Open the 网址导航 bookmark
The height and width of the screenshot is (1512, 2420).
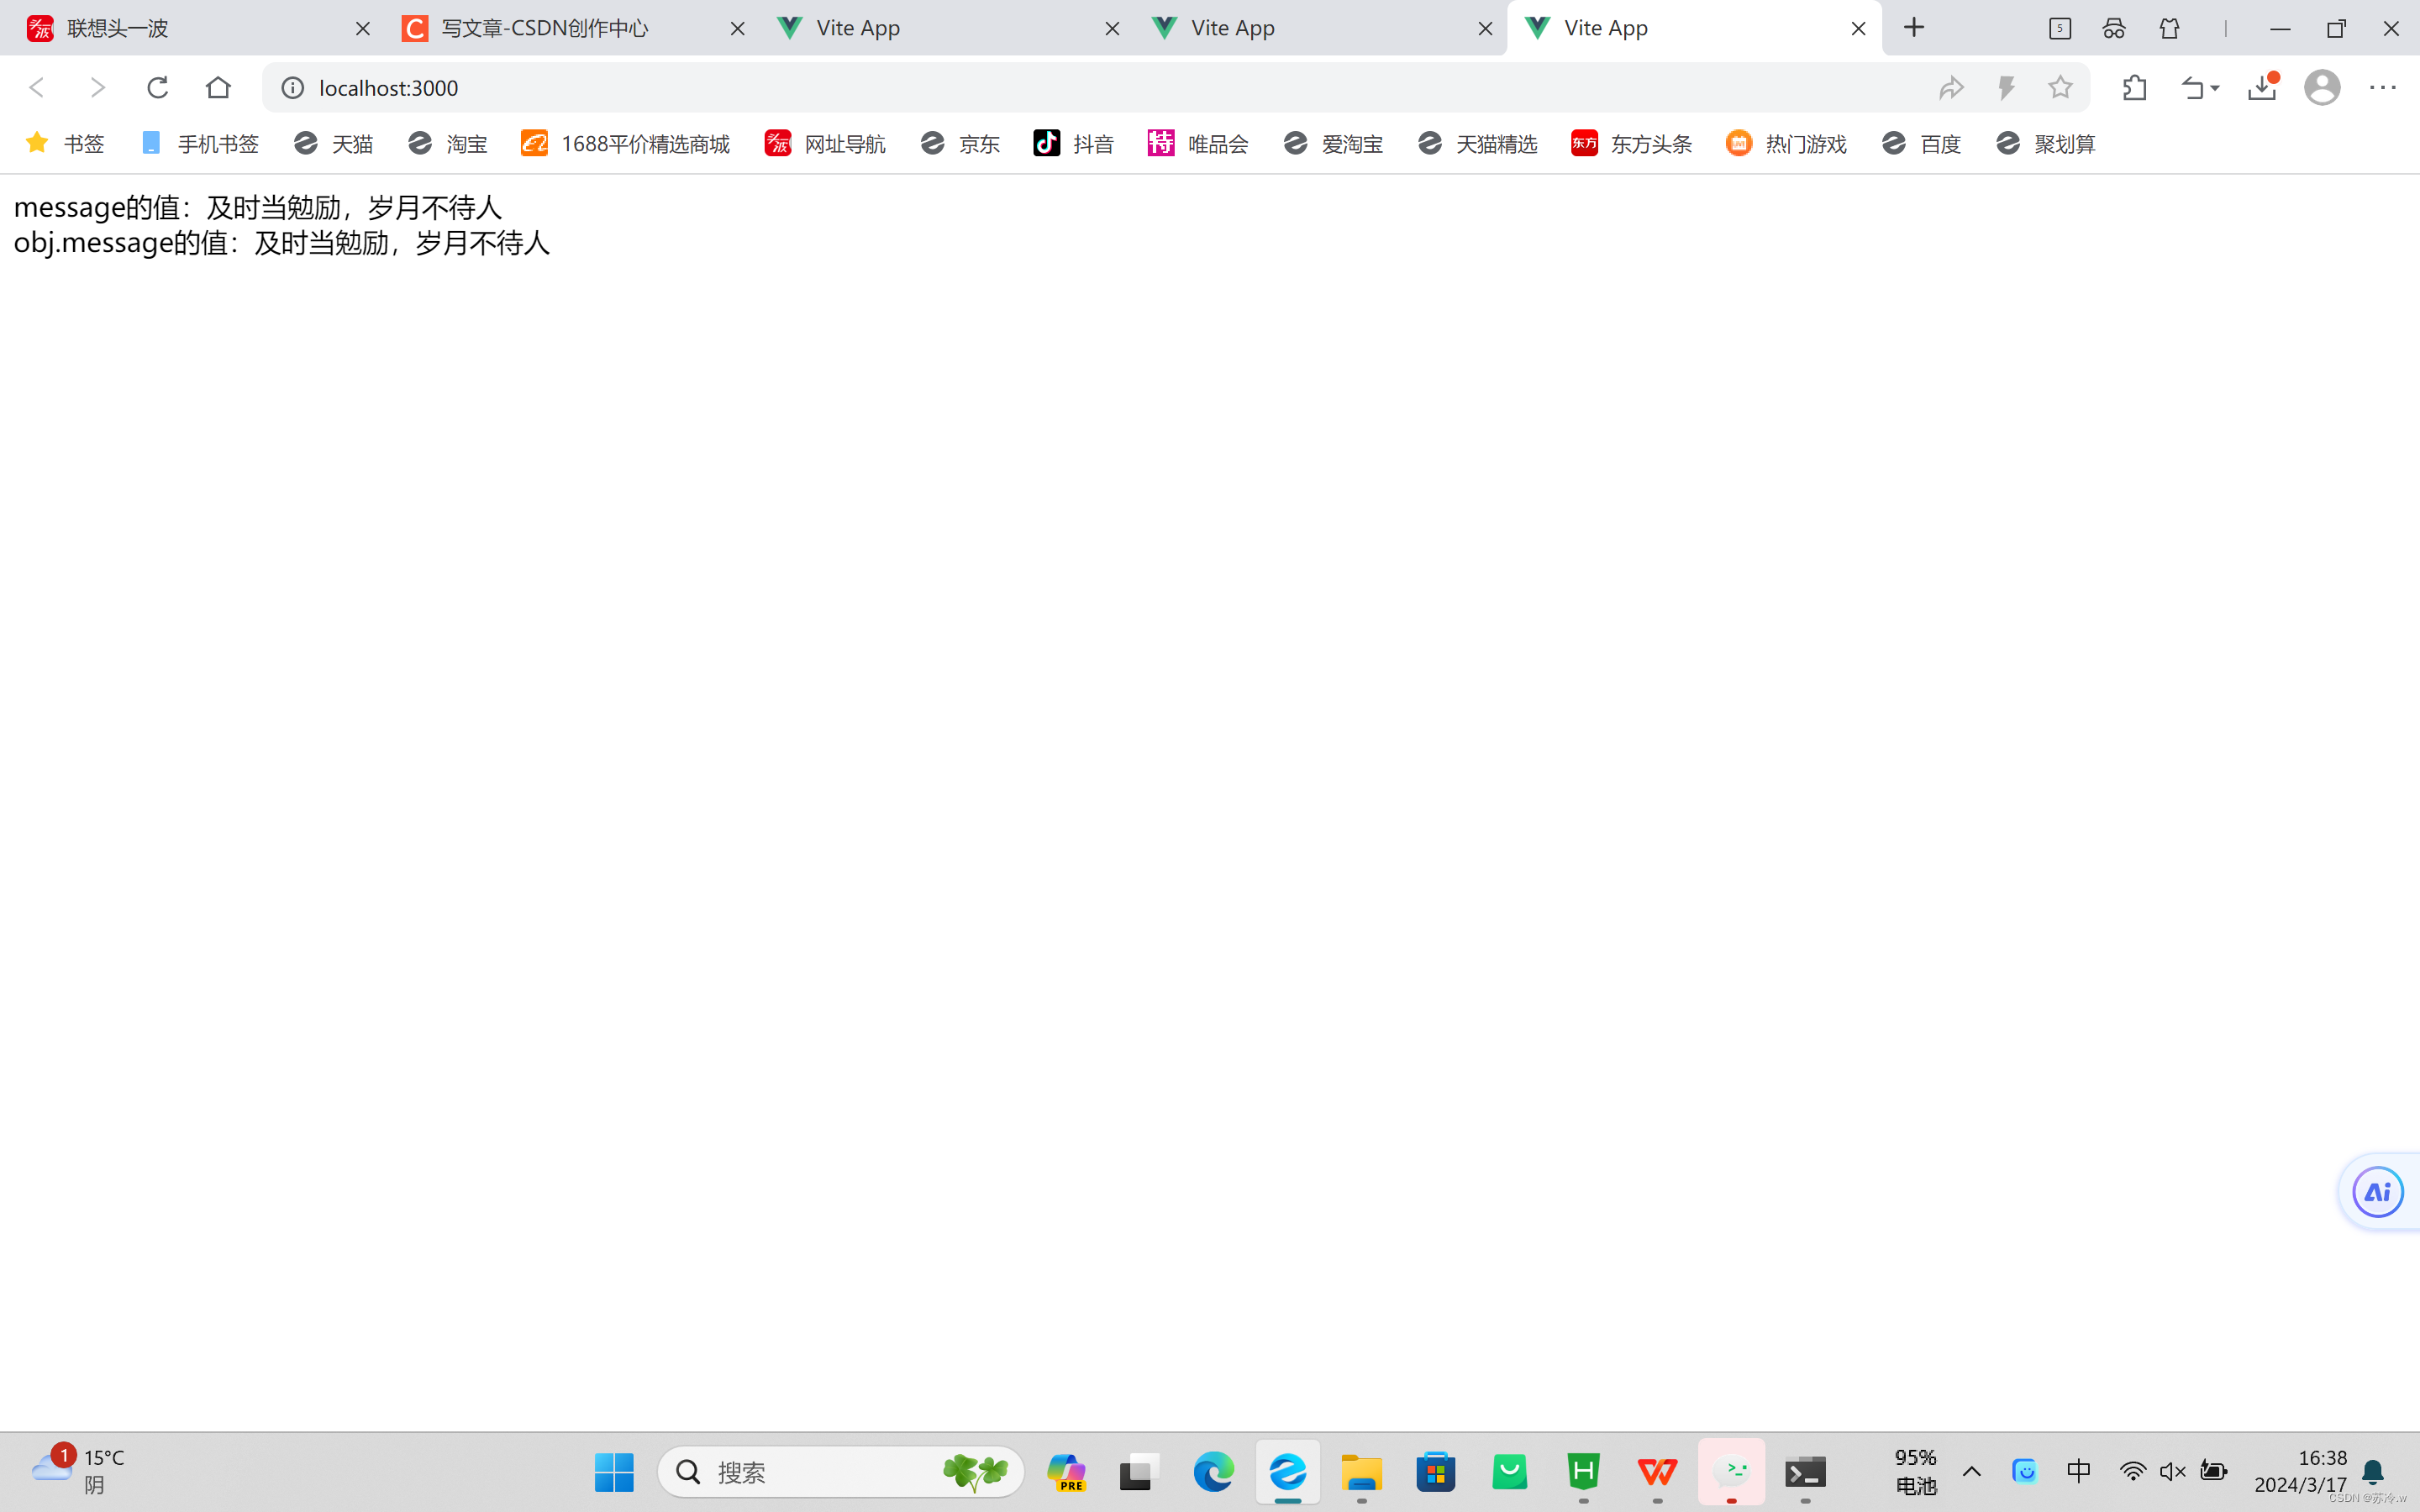[825, 144]
